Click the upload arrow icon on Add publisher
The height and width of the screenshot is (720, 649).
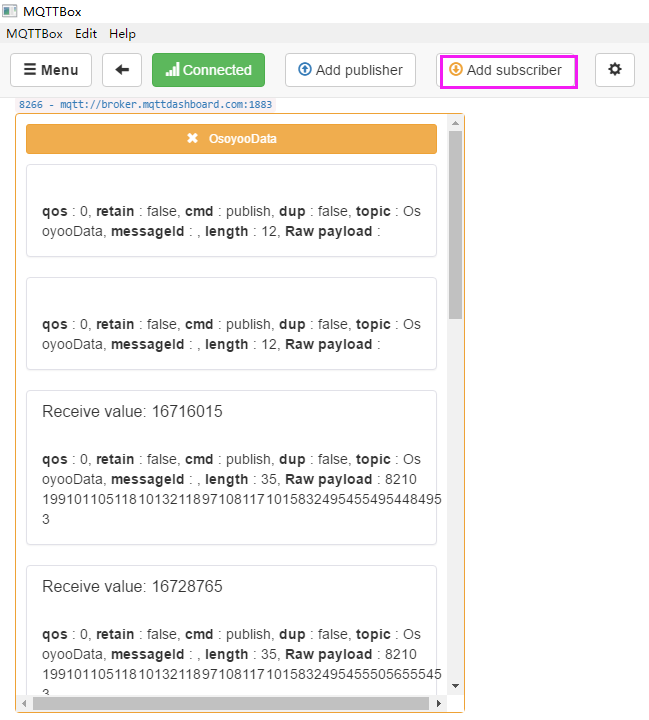[x=305, y=69]
